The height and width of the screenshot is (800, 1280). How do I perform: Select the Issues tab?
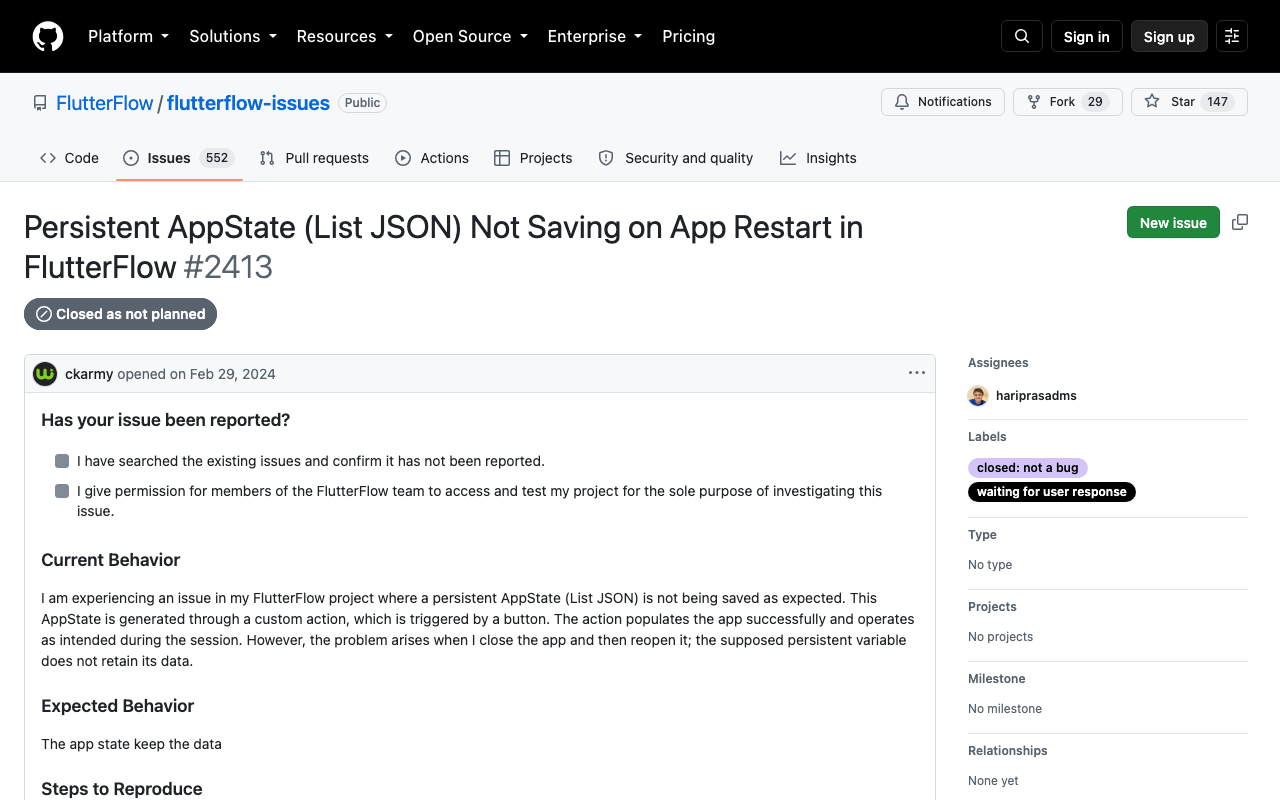(x=179, y=158)
